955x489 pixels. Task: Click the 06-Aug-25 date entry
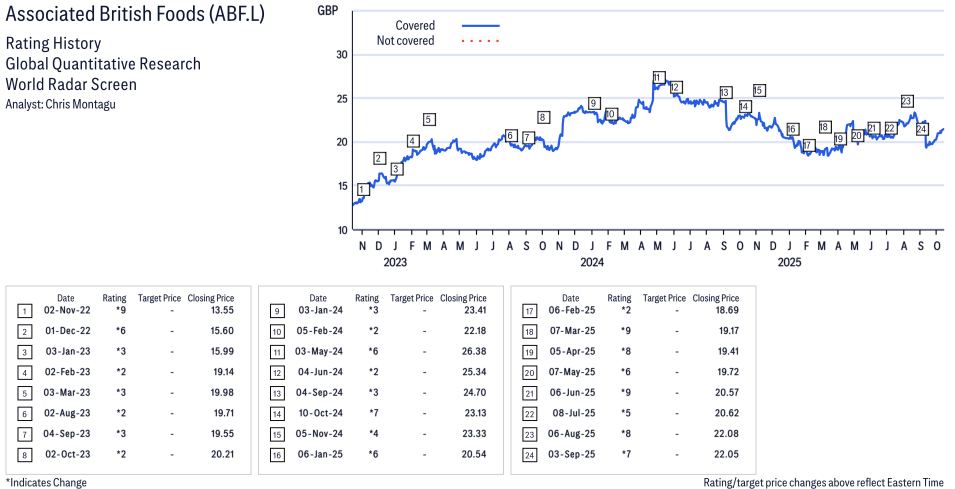click(570, 433)
